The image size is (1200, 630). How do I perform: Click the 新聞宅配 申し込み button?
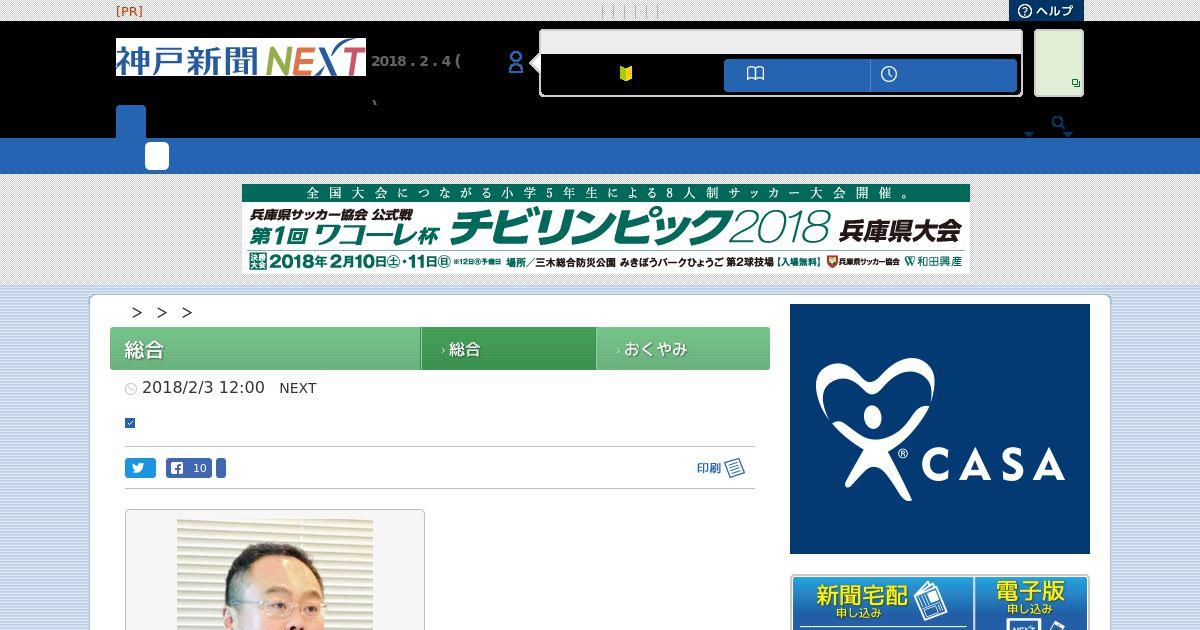click(x=883, y=602)
